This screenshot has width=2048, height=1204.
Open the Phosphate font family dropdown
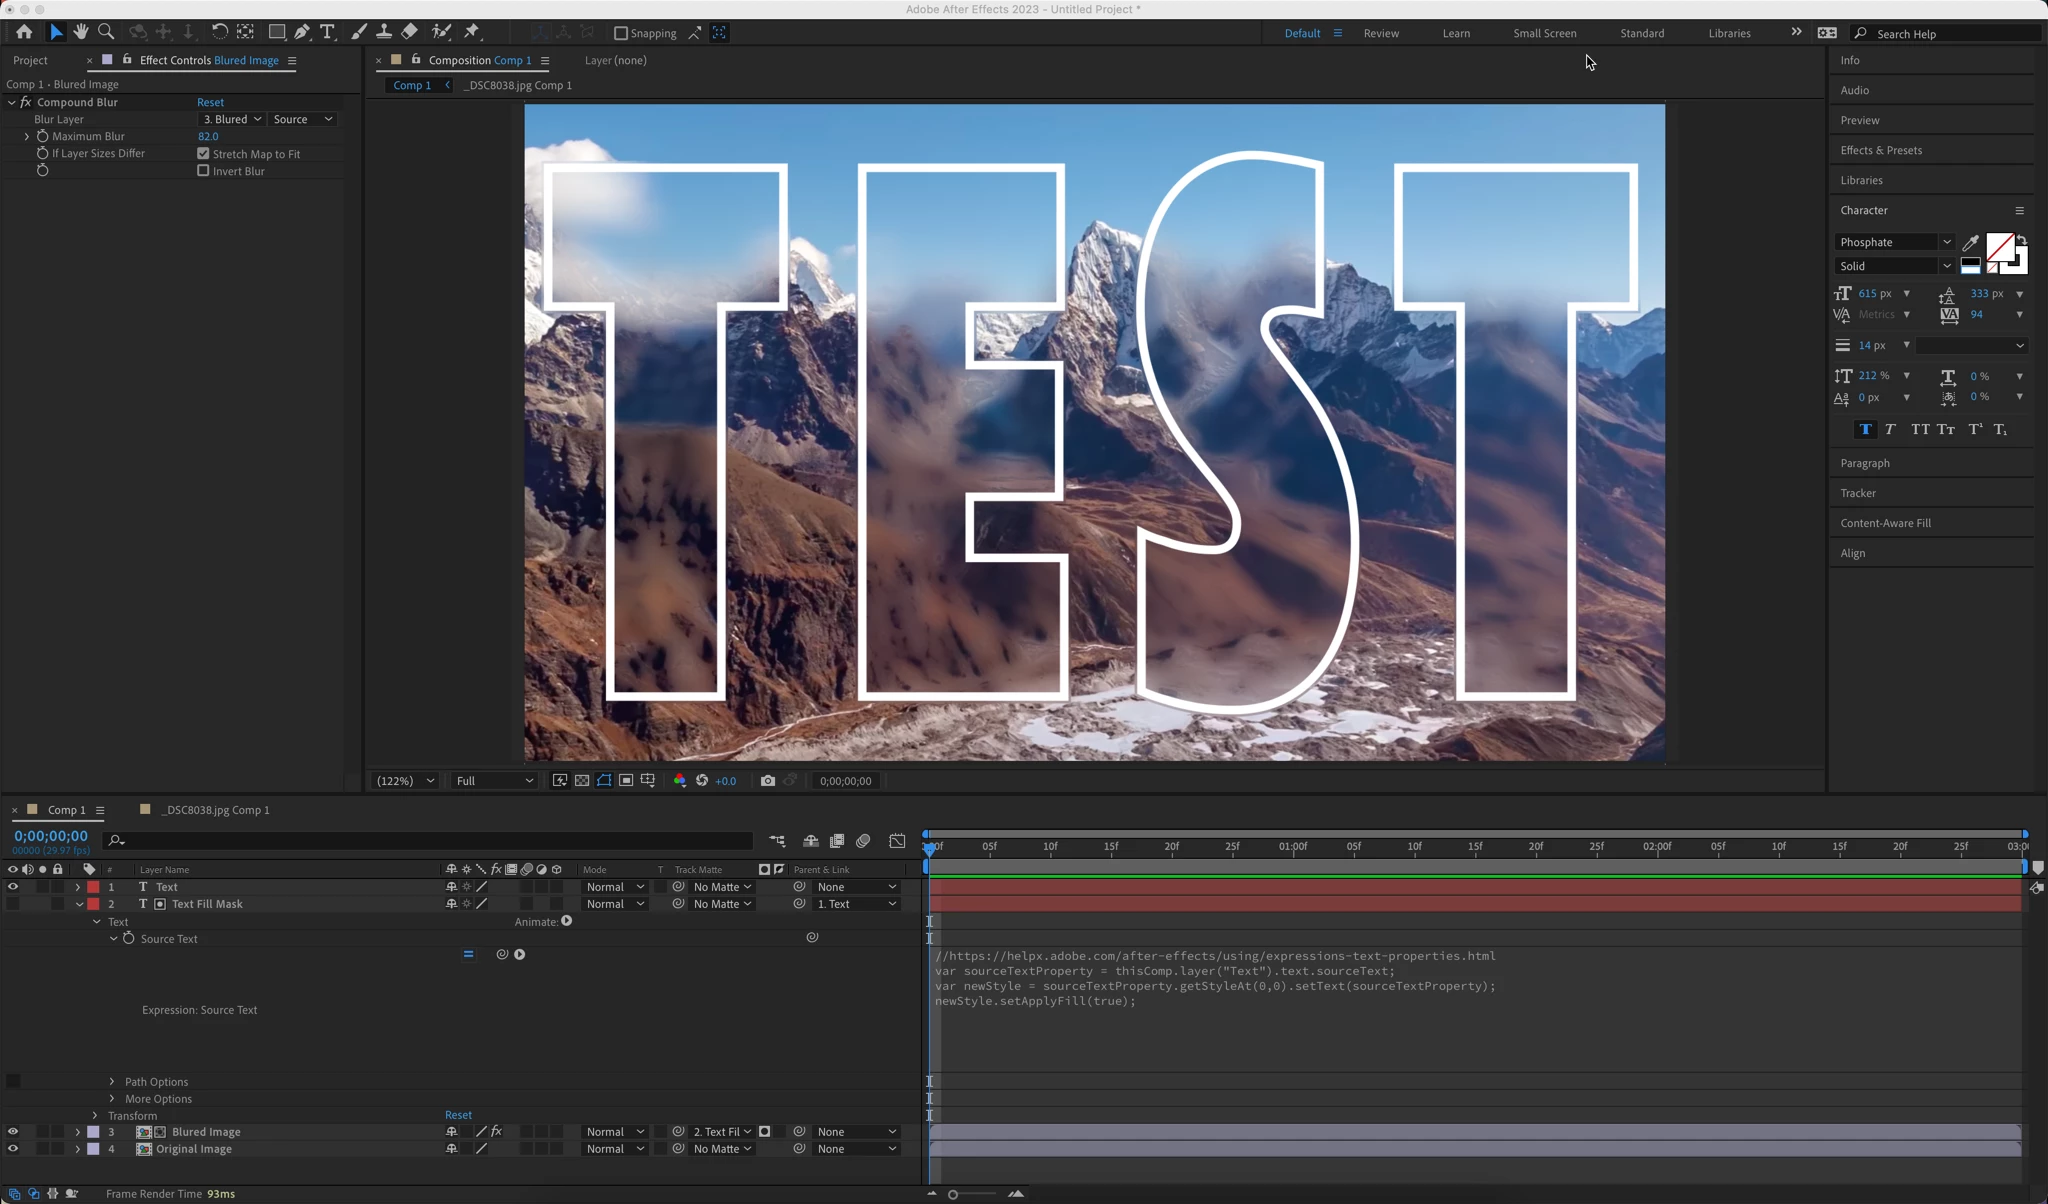pos(1894,242)
